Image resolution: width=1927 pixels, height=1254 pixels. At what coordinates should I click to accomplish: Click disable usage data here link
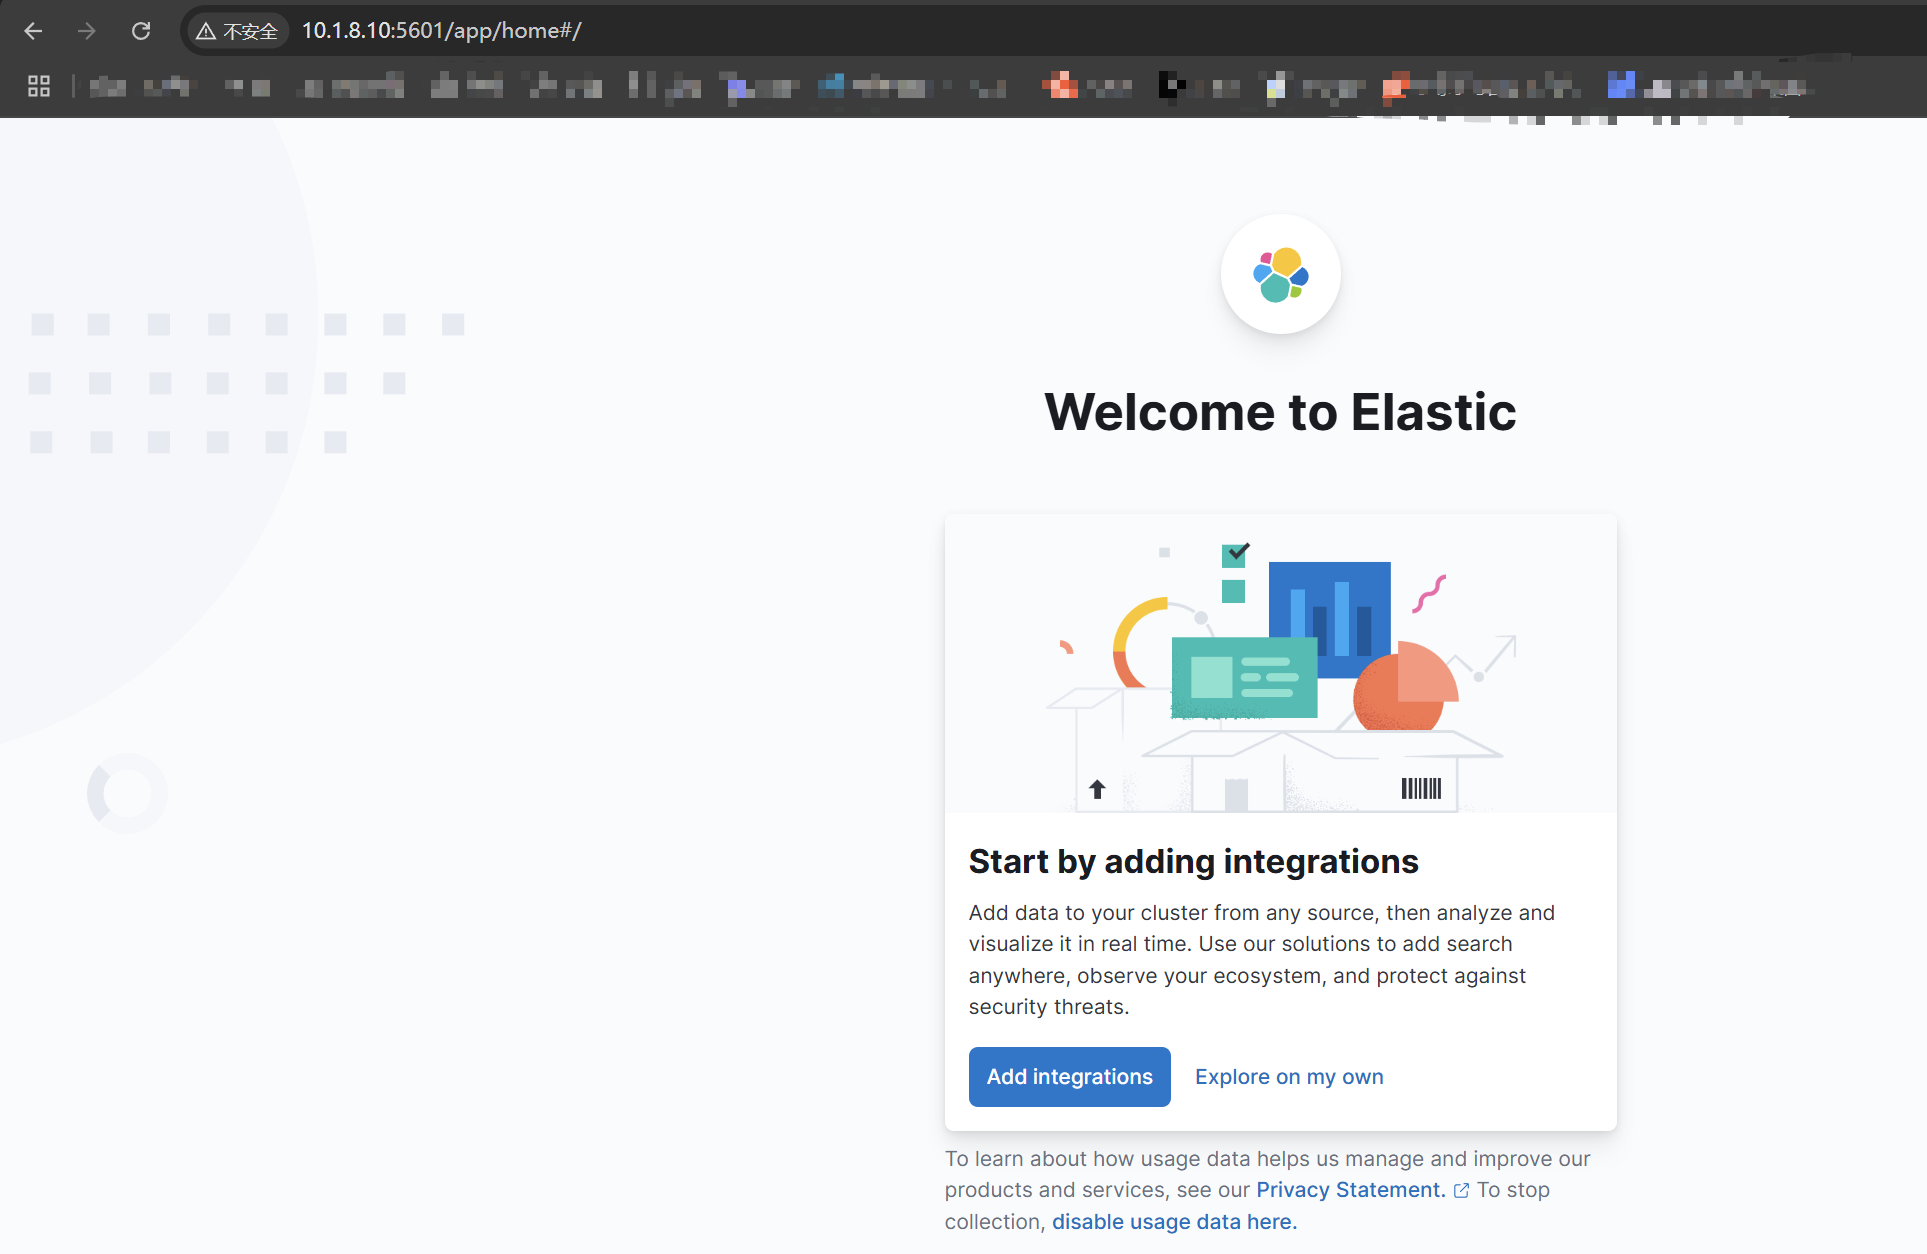1174,1222
